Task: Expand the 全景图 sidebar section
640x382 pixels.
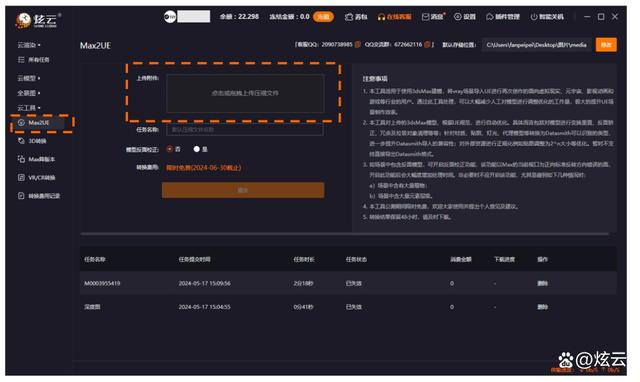Action: tap(29, 93)
